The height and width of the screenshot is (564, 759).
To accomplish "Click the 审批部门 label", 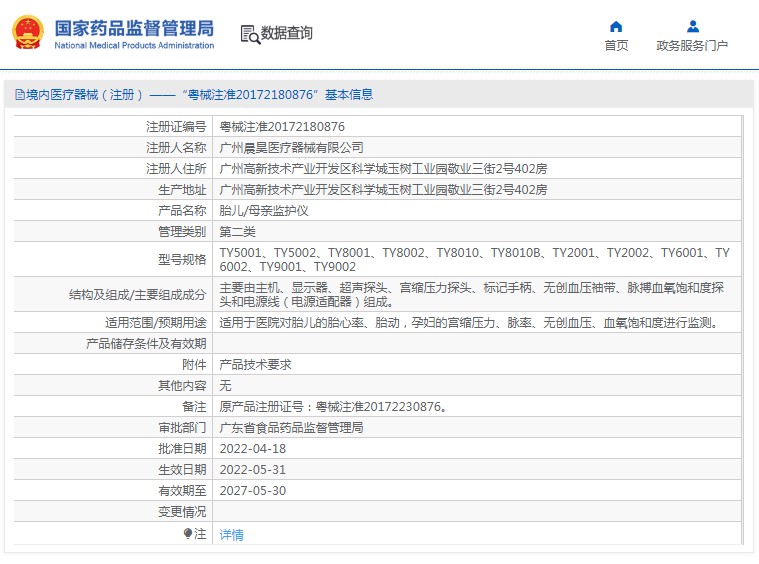I will click(182, 427).
